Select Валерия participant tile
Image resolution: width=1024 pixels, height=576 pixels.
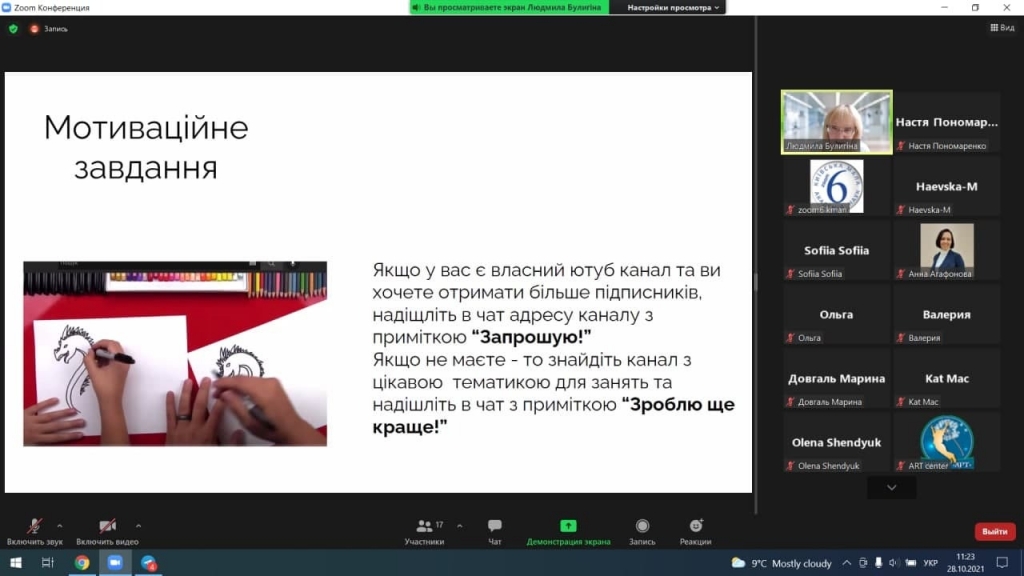pyautogui.click(x=947, y=314)
